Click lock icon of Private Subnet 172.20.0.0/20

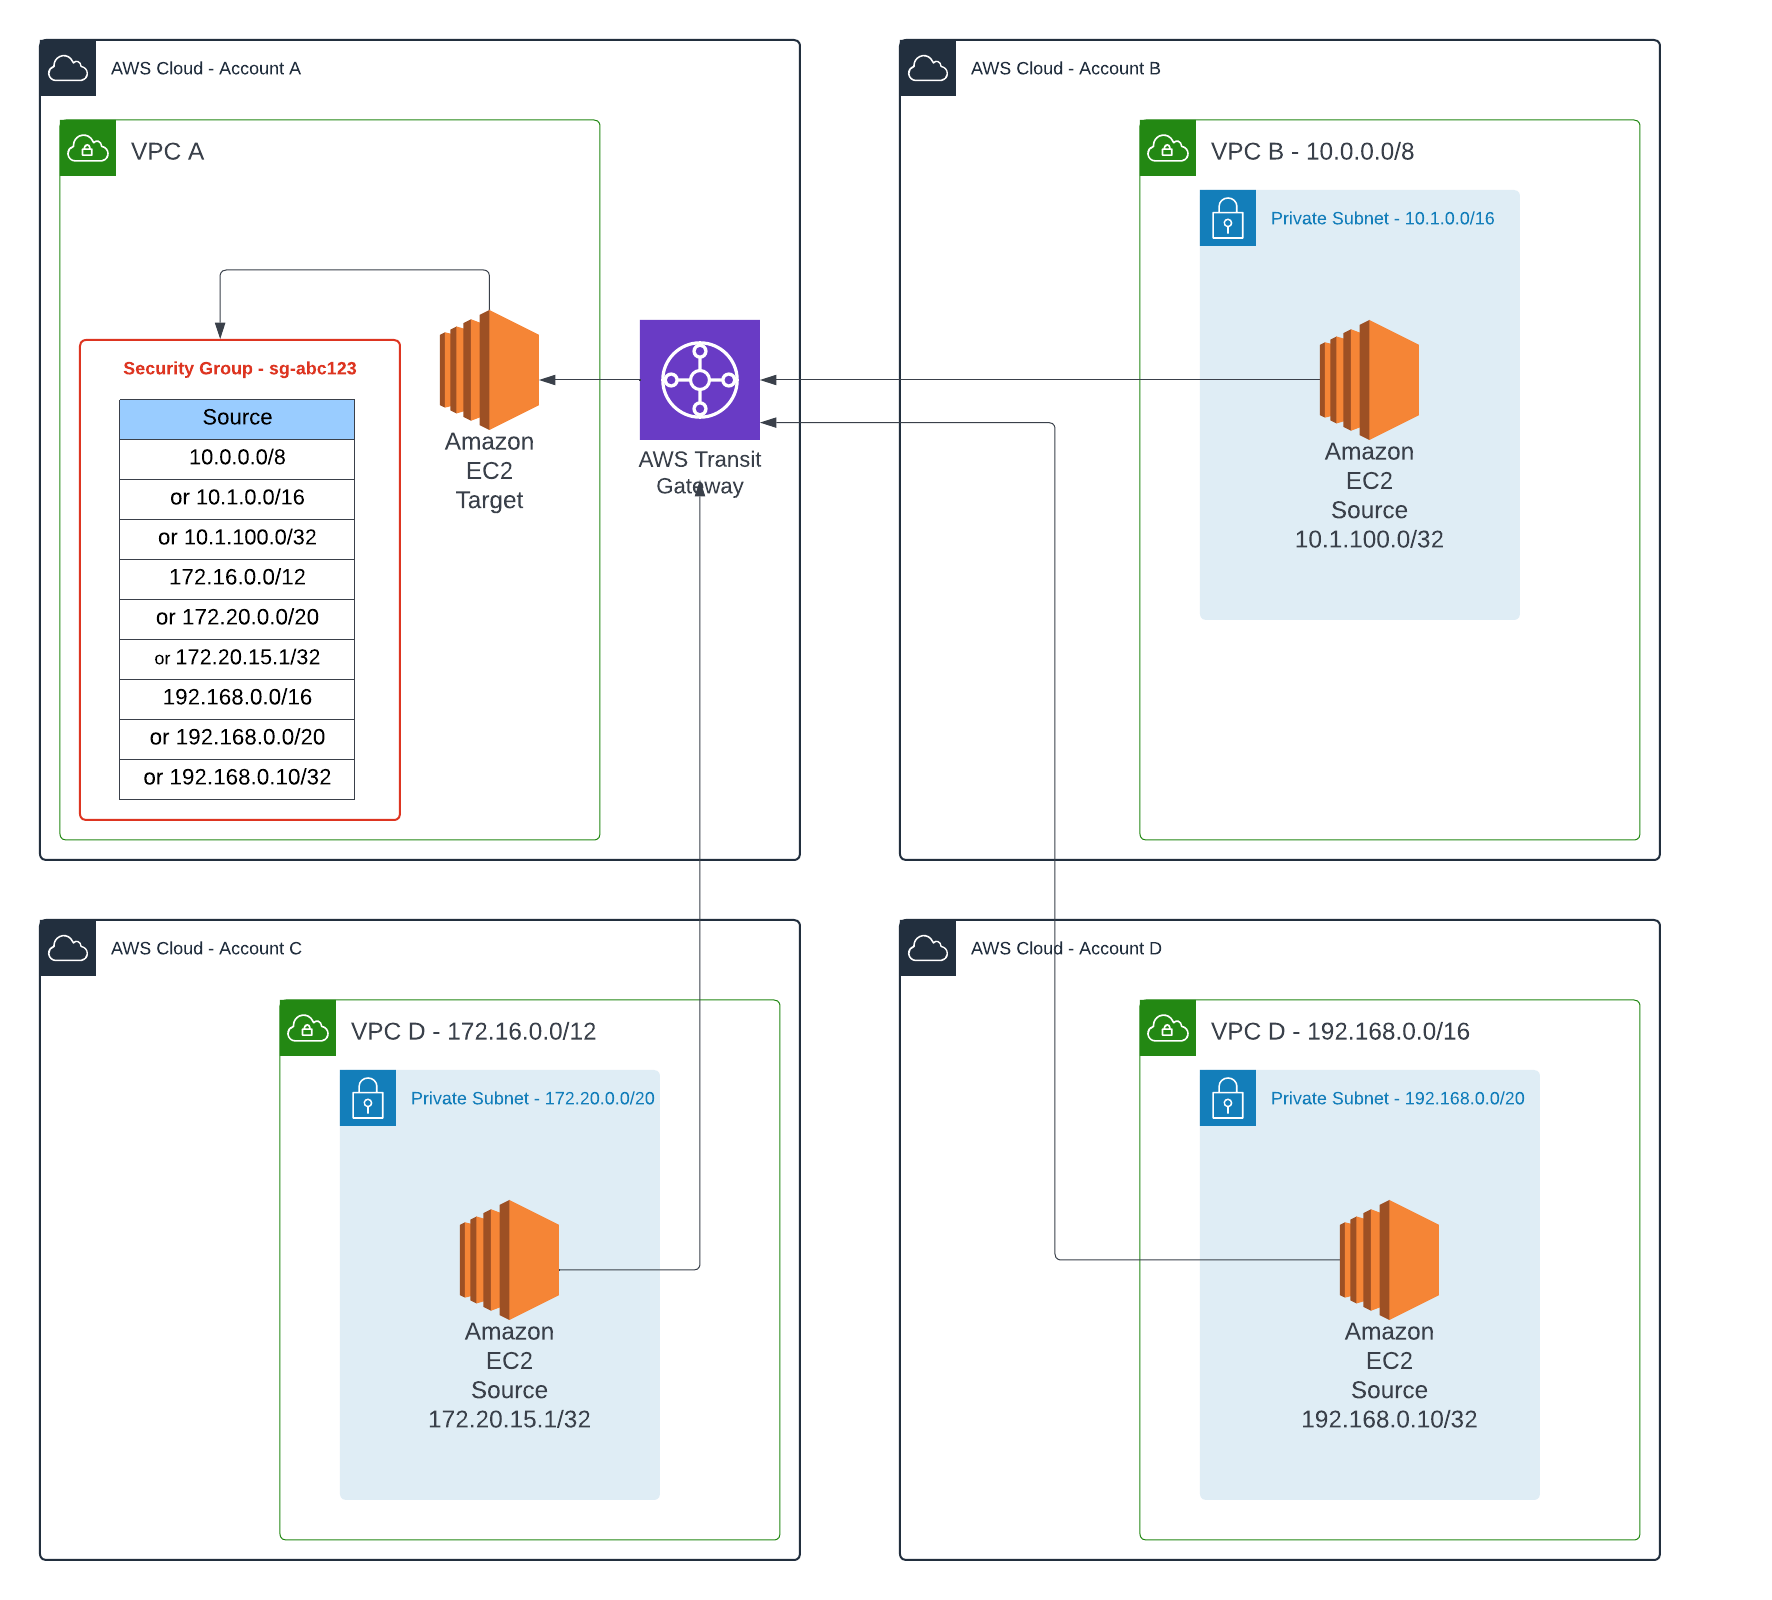368,1098
